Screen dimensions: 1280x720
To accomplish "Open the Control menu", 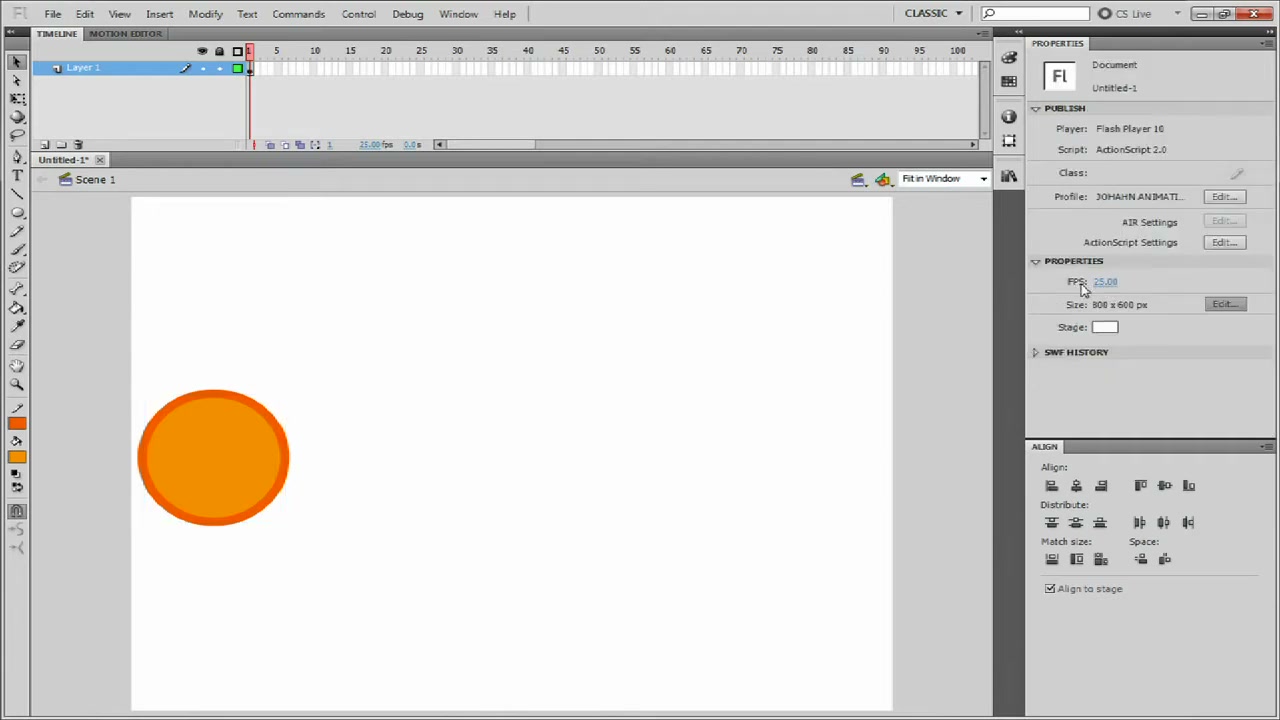I will click(x=358, y=14).
